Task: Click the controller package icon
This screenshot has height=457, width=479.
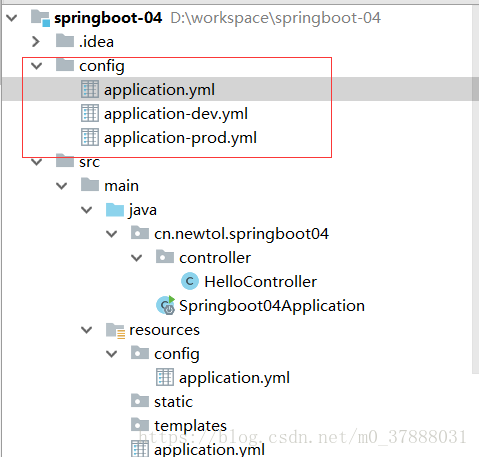Action: point(165,257)
